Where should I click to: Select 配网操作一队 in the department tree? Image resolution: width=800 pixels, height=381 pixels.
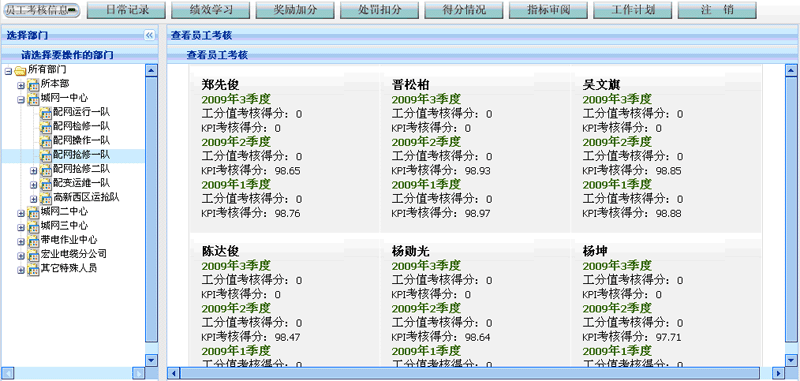pos(82,141)
